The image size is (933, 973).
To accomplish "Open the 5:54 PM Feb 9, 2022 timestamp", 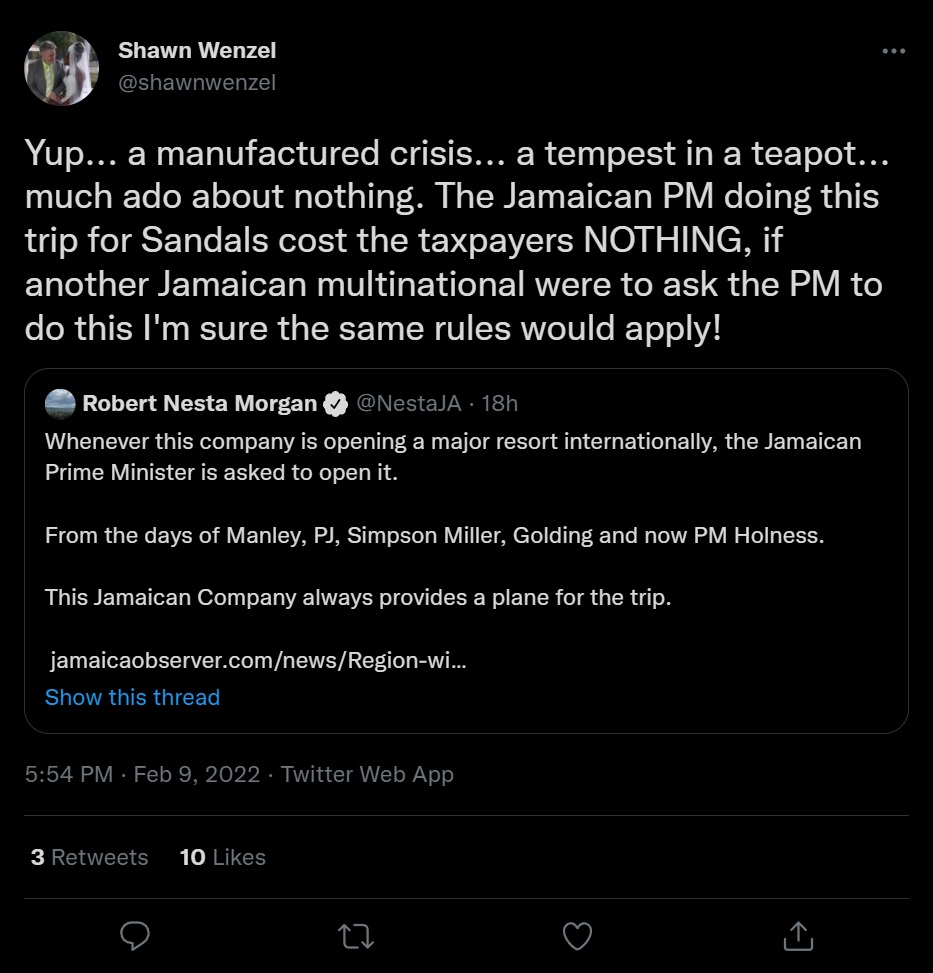I will pos(142,774).
